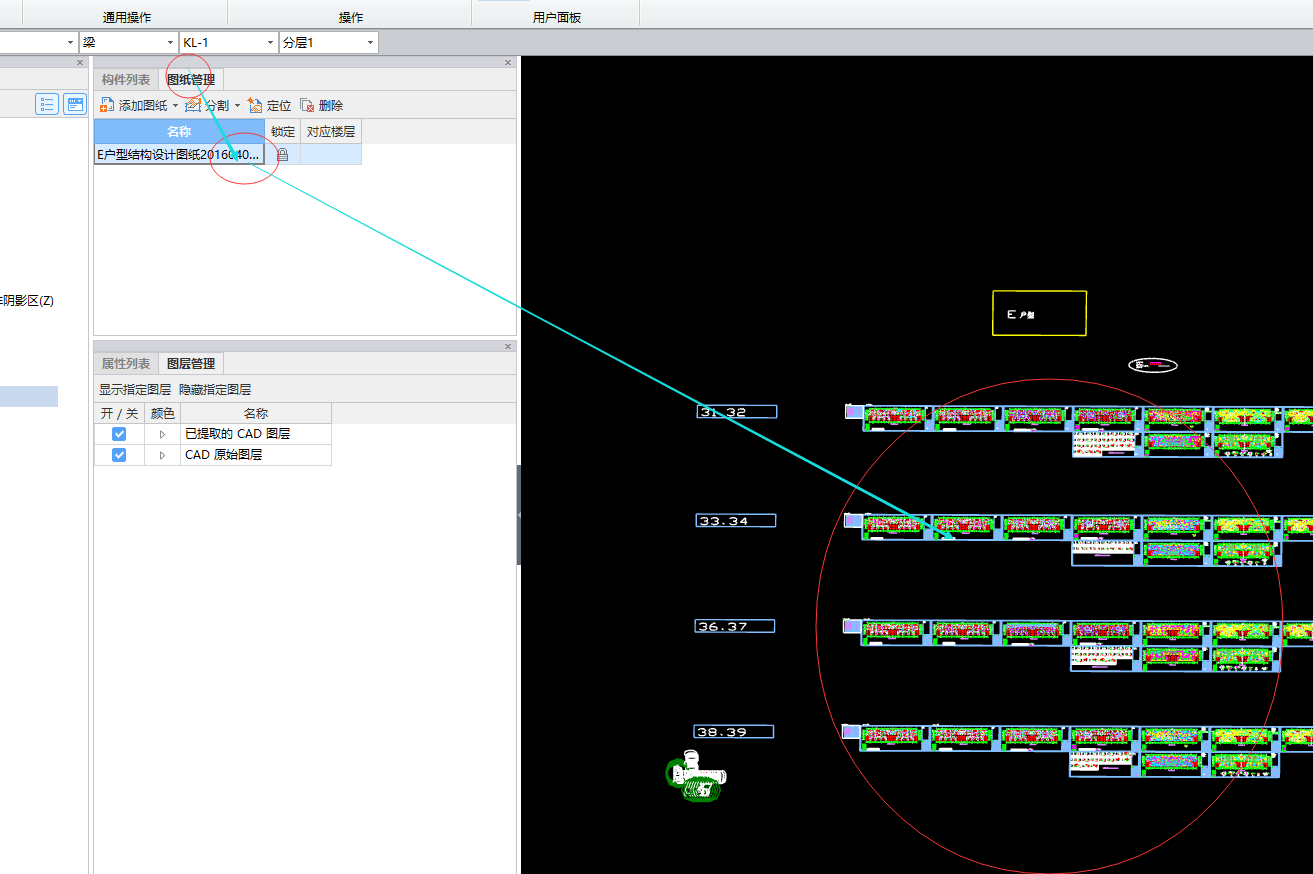Click the 添加图纸 add-drawing icon
This screenshot has height=874, width=1313.
coord(107,105)
